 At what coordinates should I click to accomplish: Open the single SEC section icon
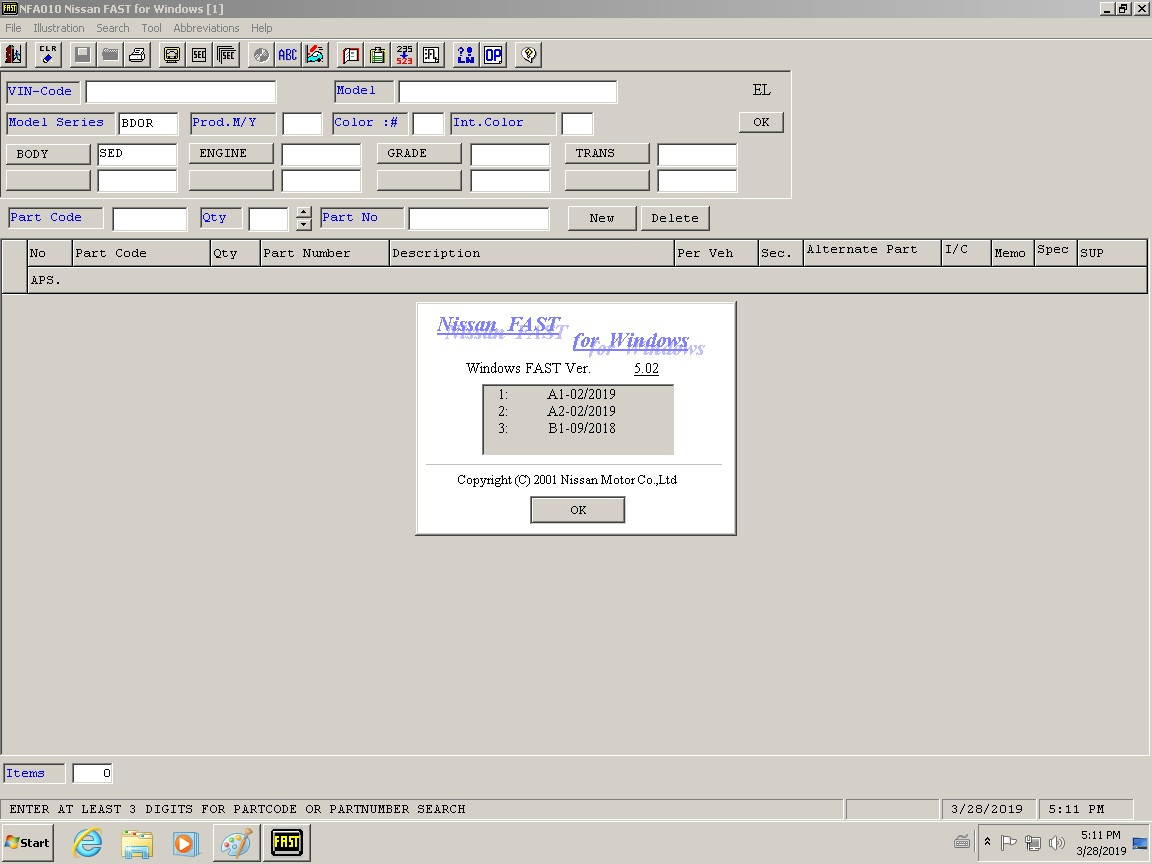click(199, 55)
